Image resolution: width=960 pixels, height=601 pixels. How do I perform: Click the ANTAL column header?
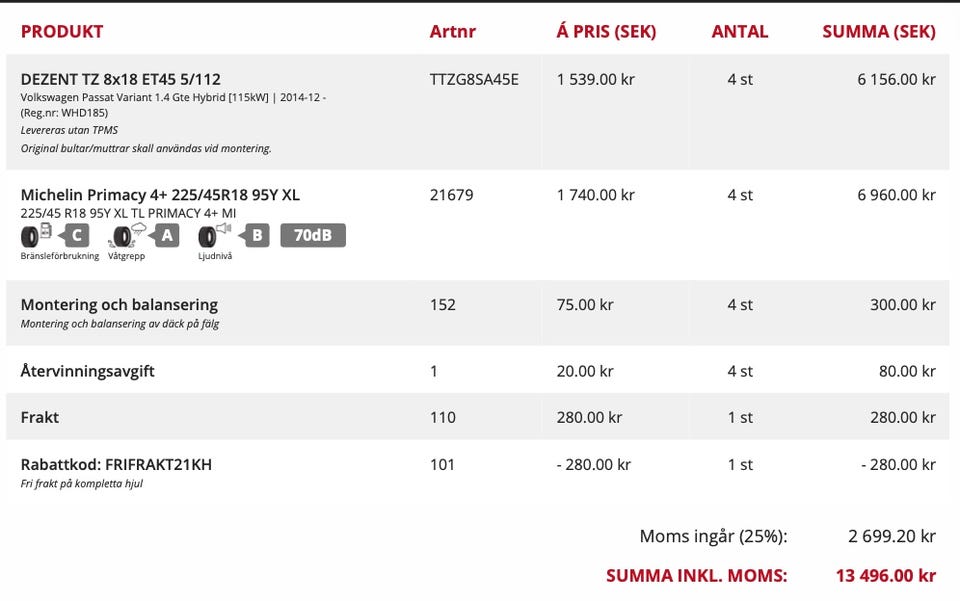point(740,31)
